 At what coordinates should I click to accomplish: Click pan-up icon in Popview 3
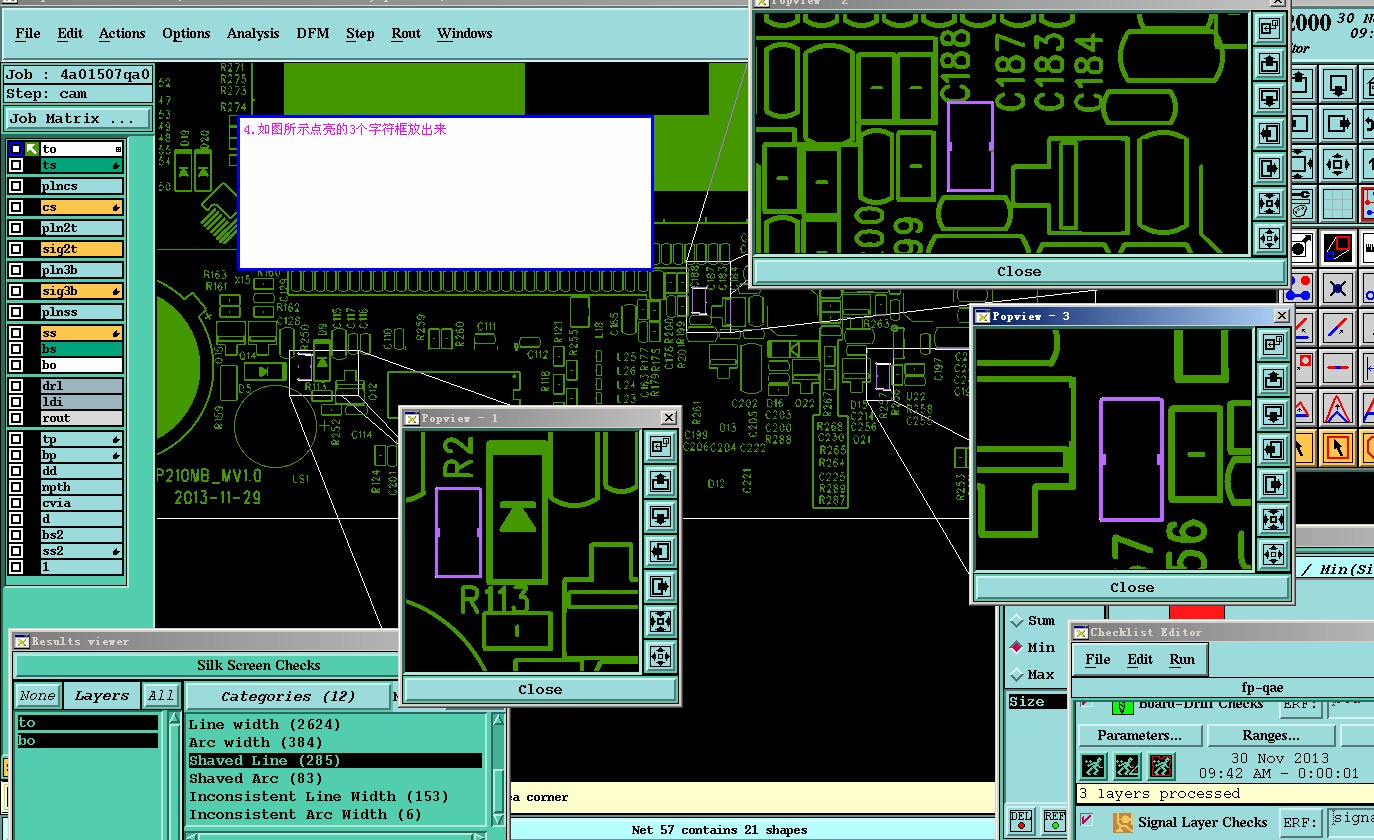[x=1273, y=380]
